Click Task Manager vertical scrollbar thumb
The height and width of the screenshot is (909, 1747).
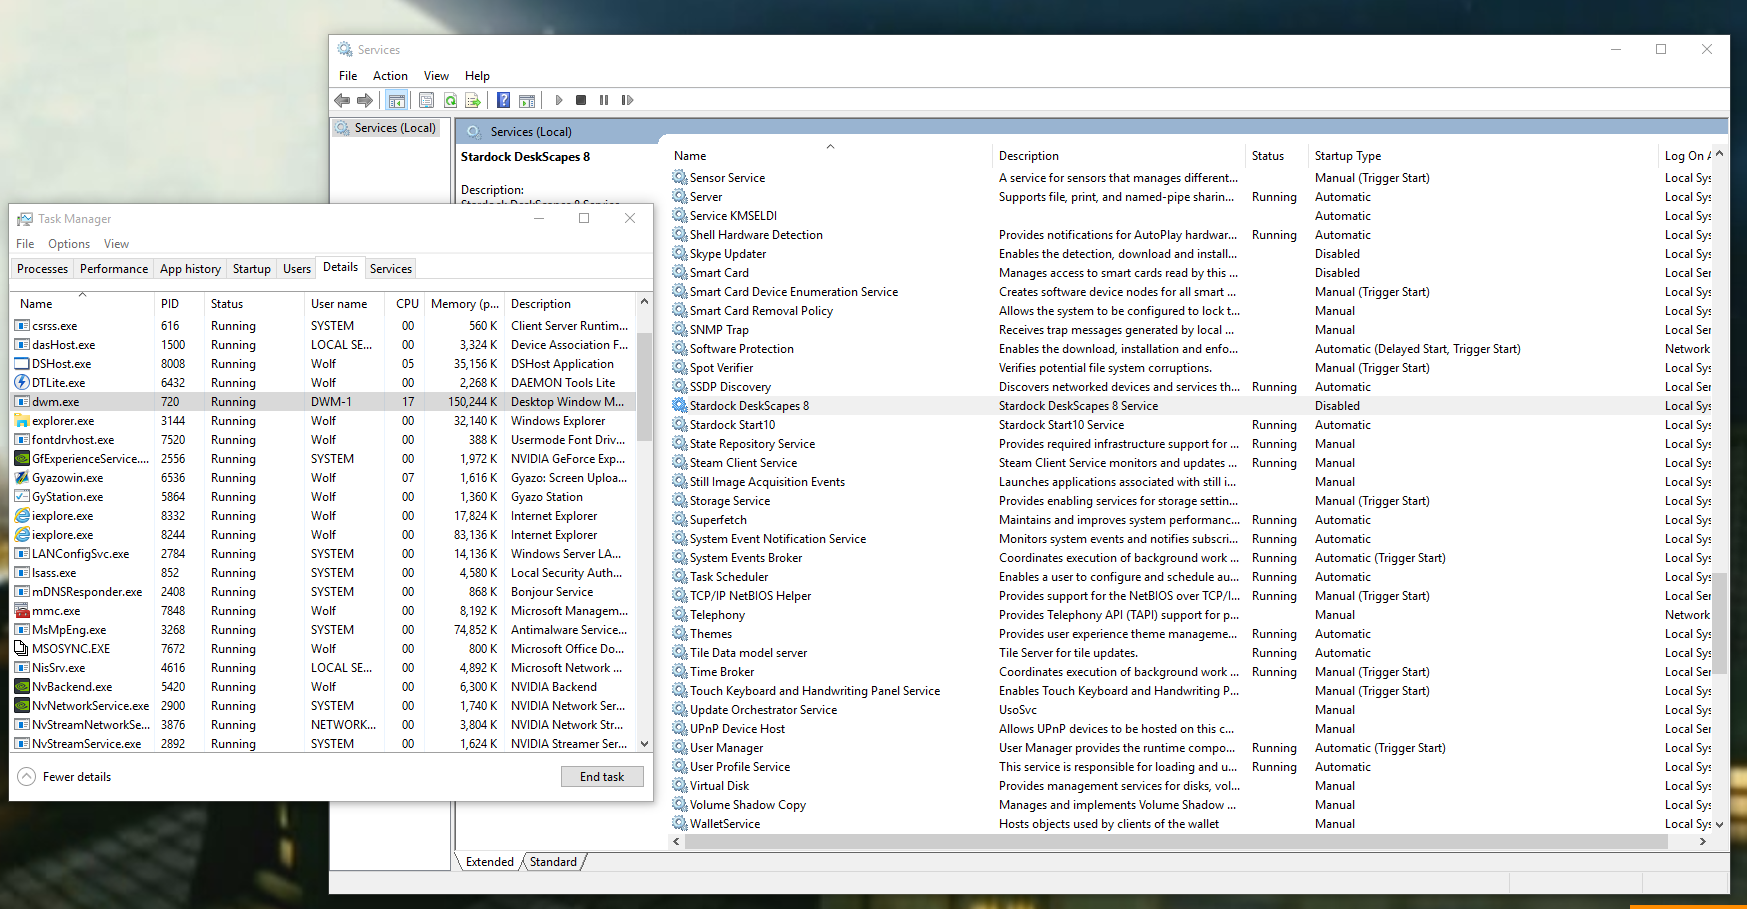[644, 386]
